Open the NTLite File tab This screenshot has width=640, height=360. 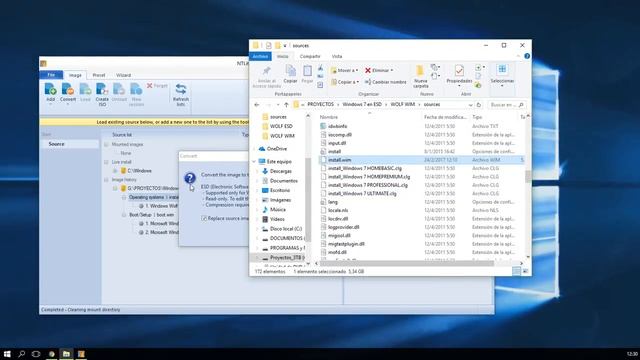tap(51, 75)
